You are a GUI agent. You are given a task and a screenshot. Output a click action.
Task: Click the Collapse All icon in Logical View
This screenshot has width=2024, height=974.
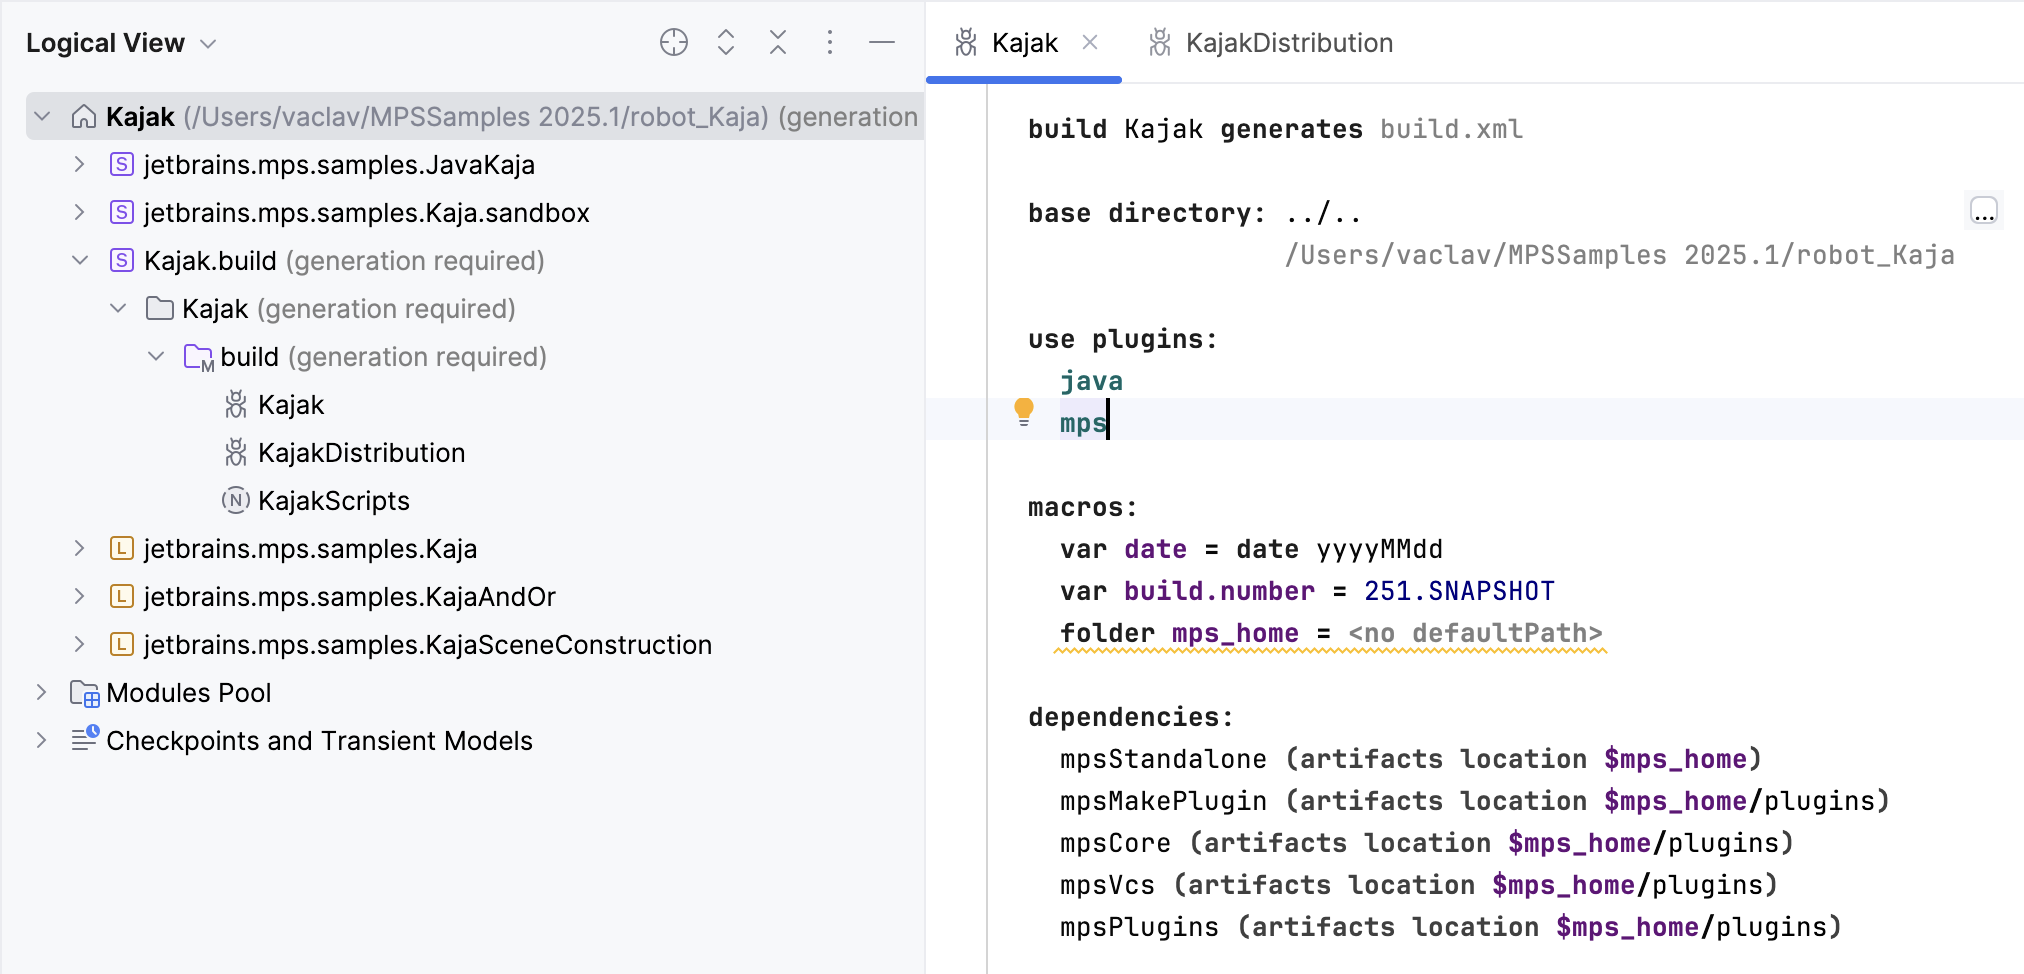tap(778, 42)
